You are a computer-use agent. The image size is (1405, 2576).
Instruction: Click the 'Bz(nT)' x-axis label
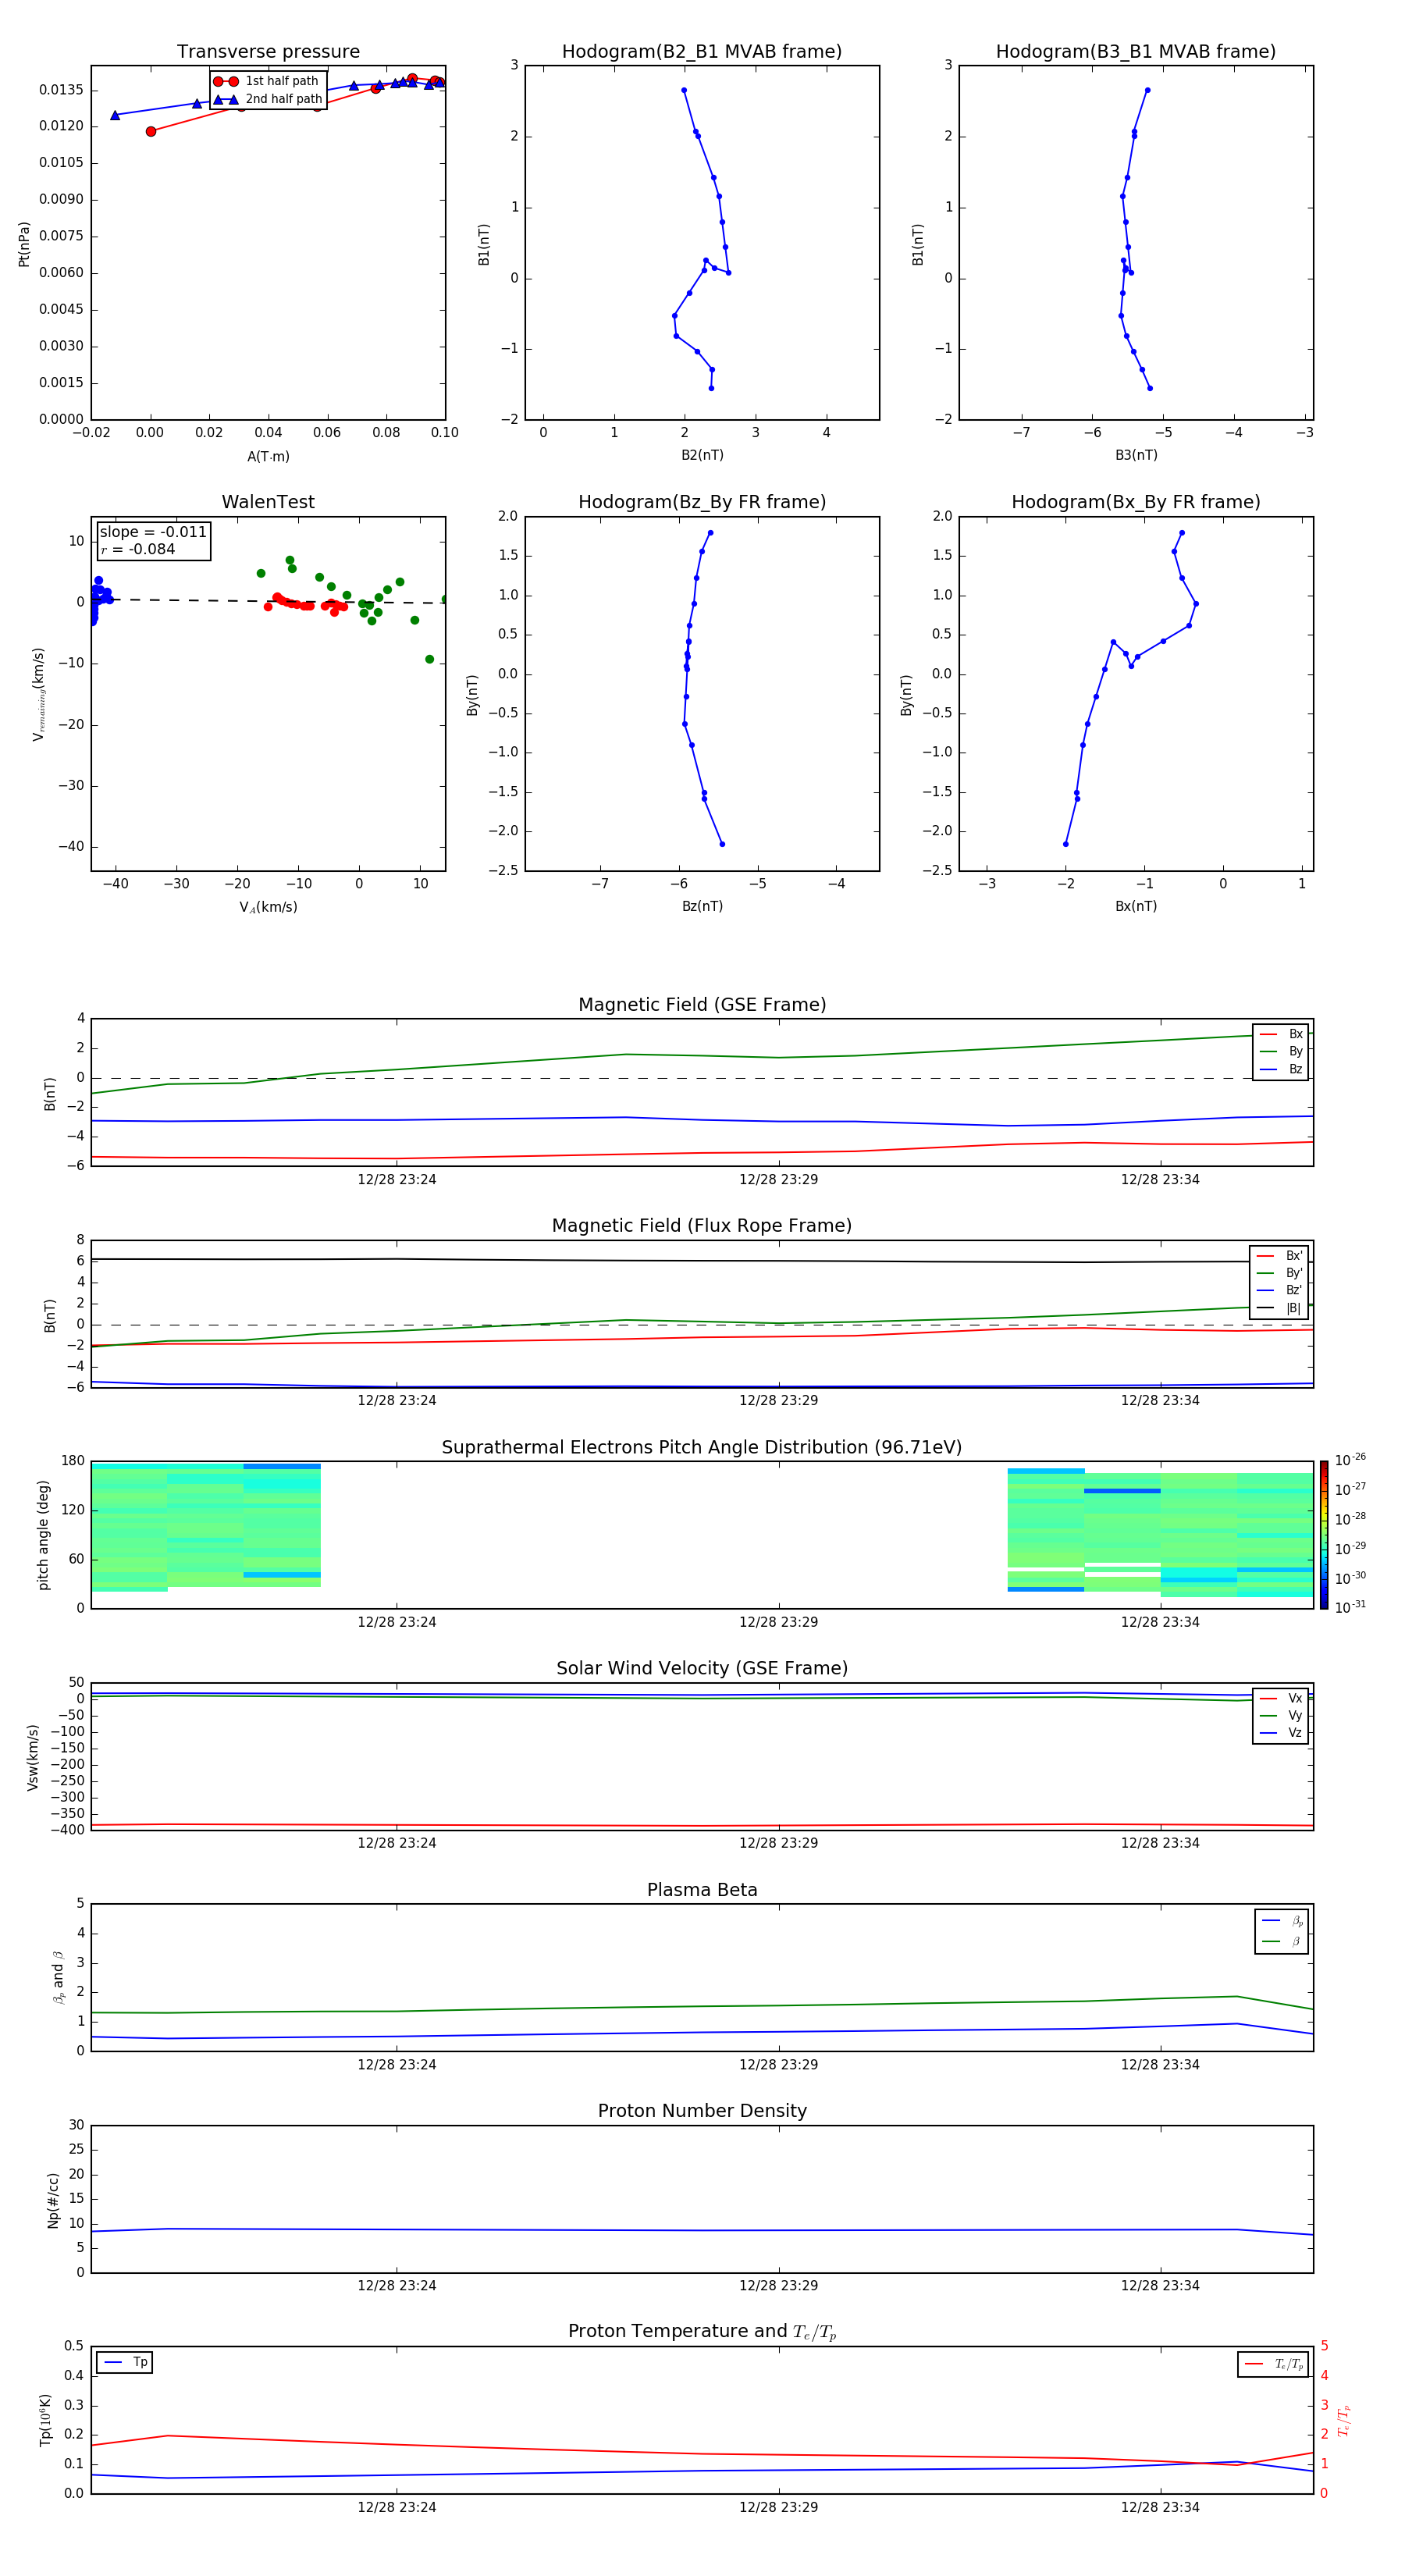pos(702,906)
